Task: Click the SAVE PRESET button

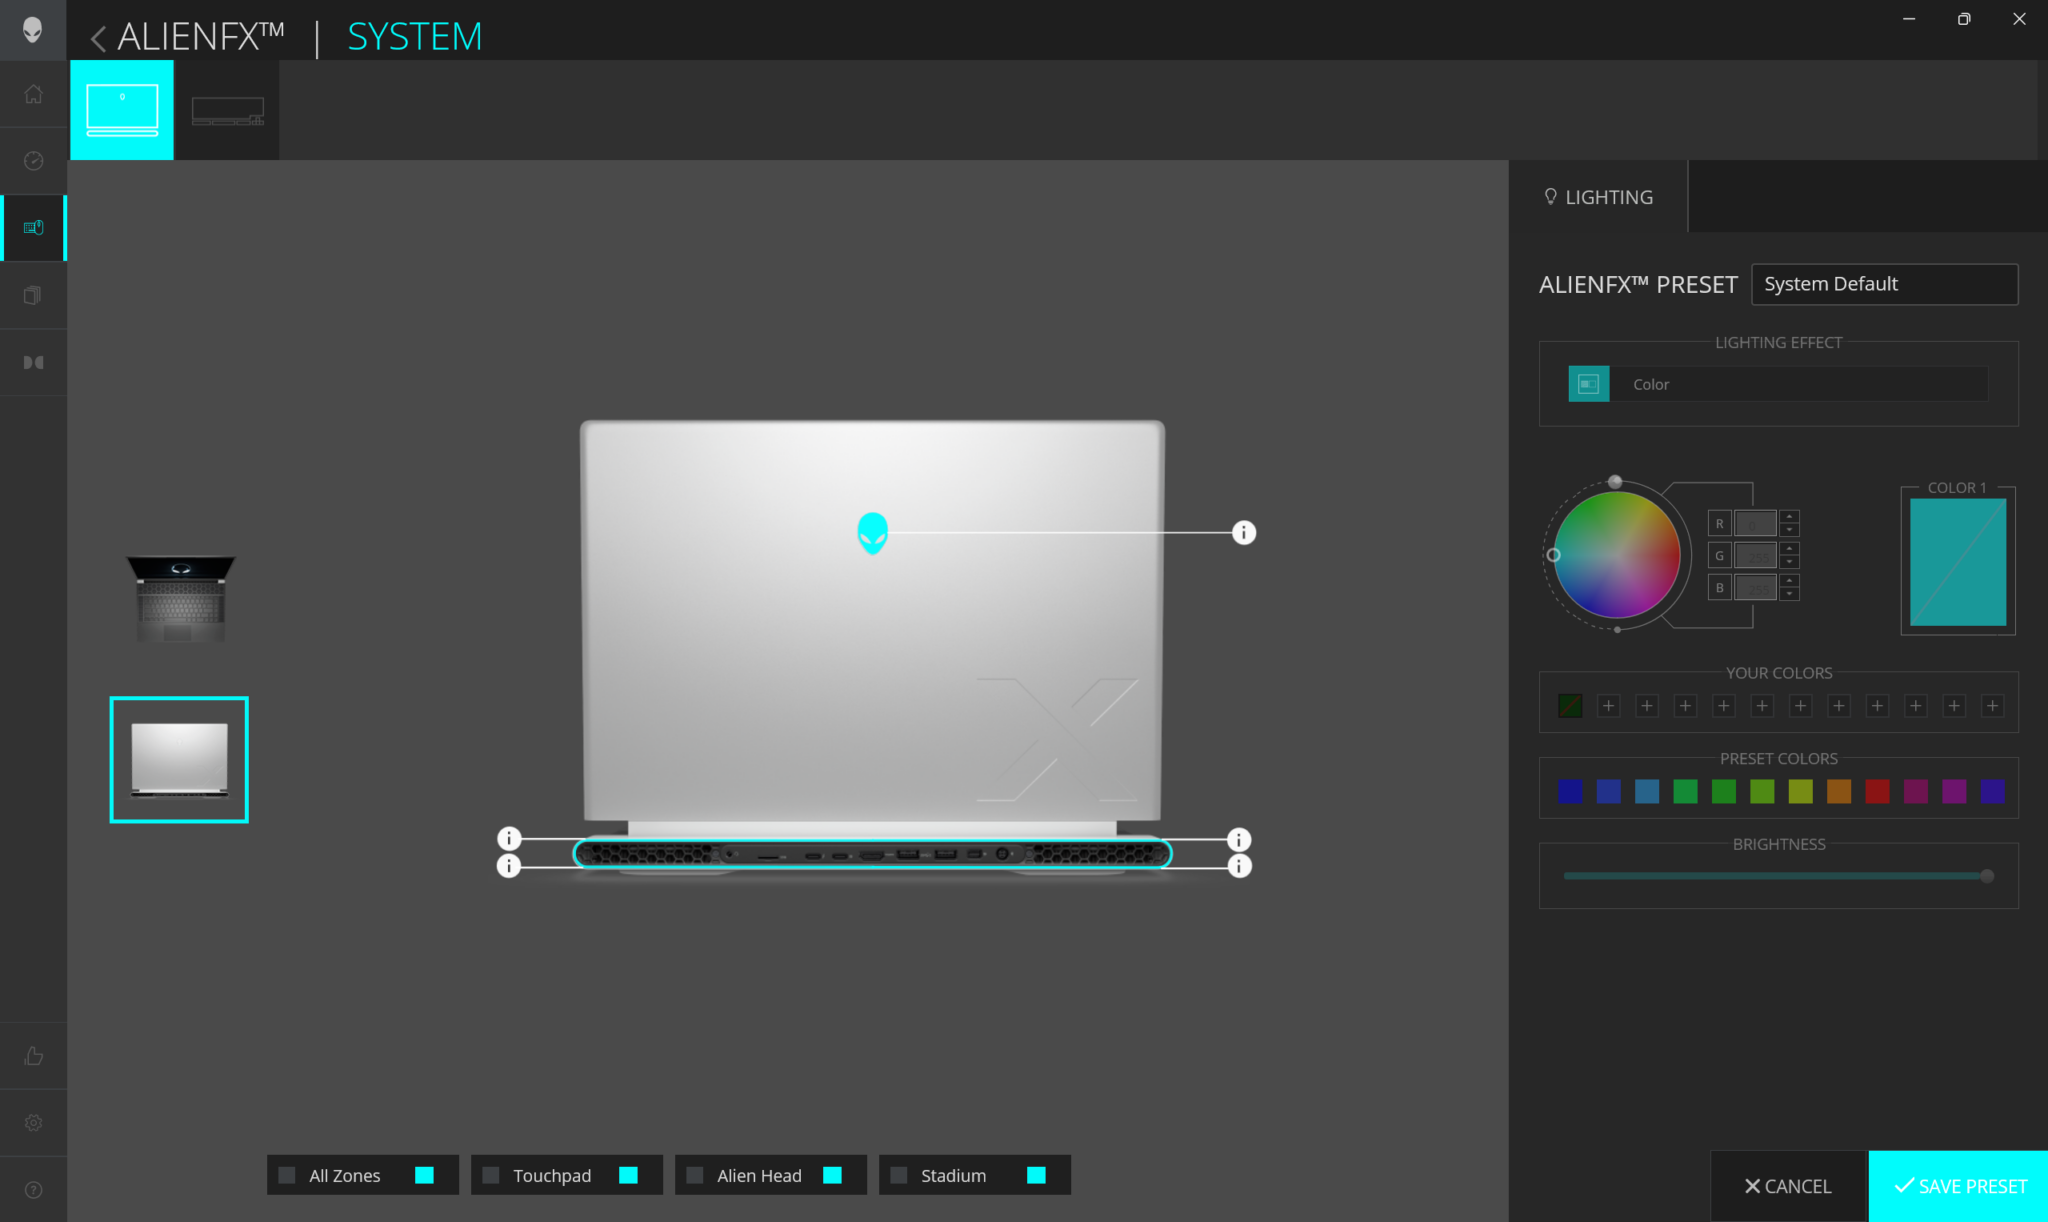Action: pos(1958,1186)
